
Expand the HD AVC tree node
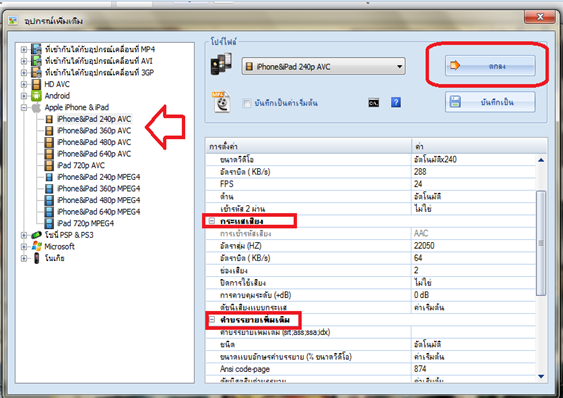click(x=24, y=84)
